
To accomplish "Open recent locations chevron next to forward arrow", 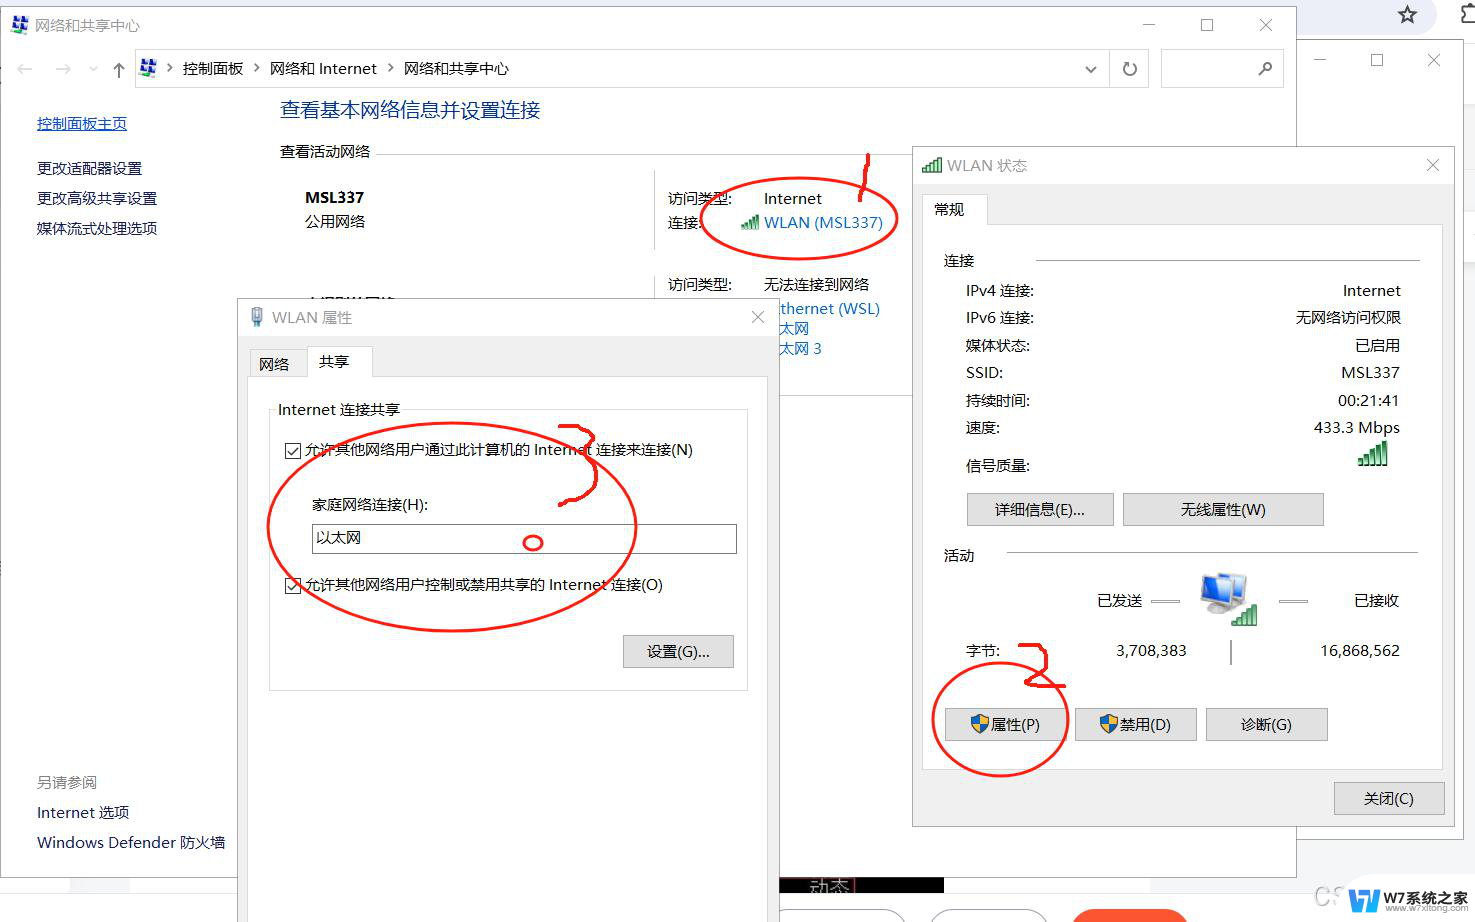I will tap(93, 69).
